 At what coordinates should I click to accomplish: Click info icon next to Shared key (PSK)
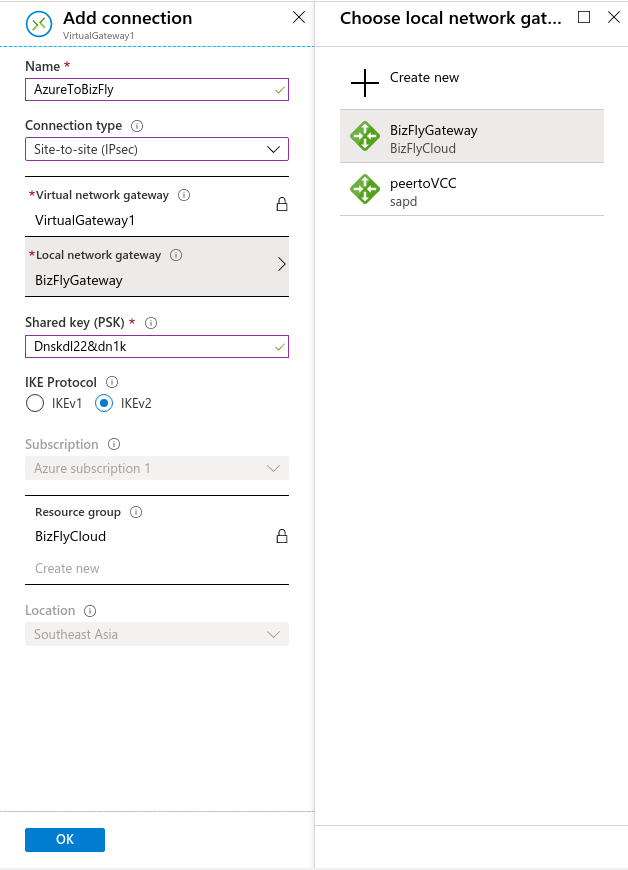[151, 323]
